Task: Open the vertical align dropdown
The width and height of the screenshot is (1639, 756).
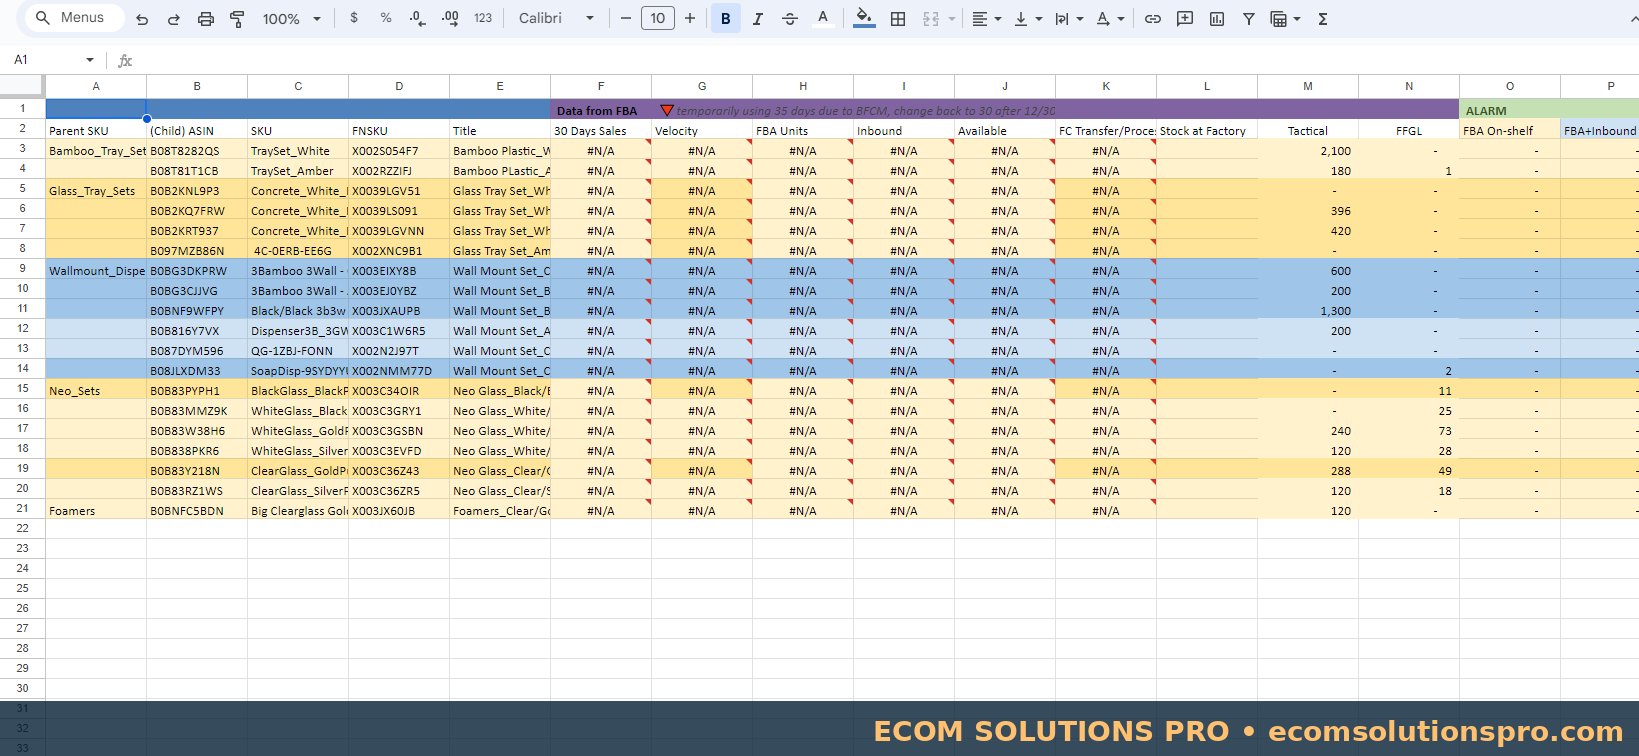Action: [x=1028, y=19]
